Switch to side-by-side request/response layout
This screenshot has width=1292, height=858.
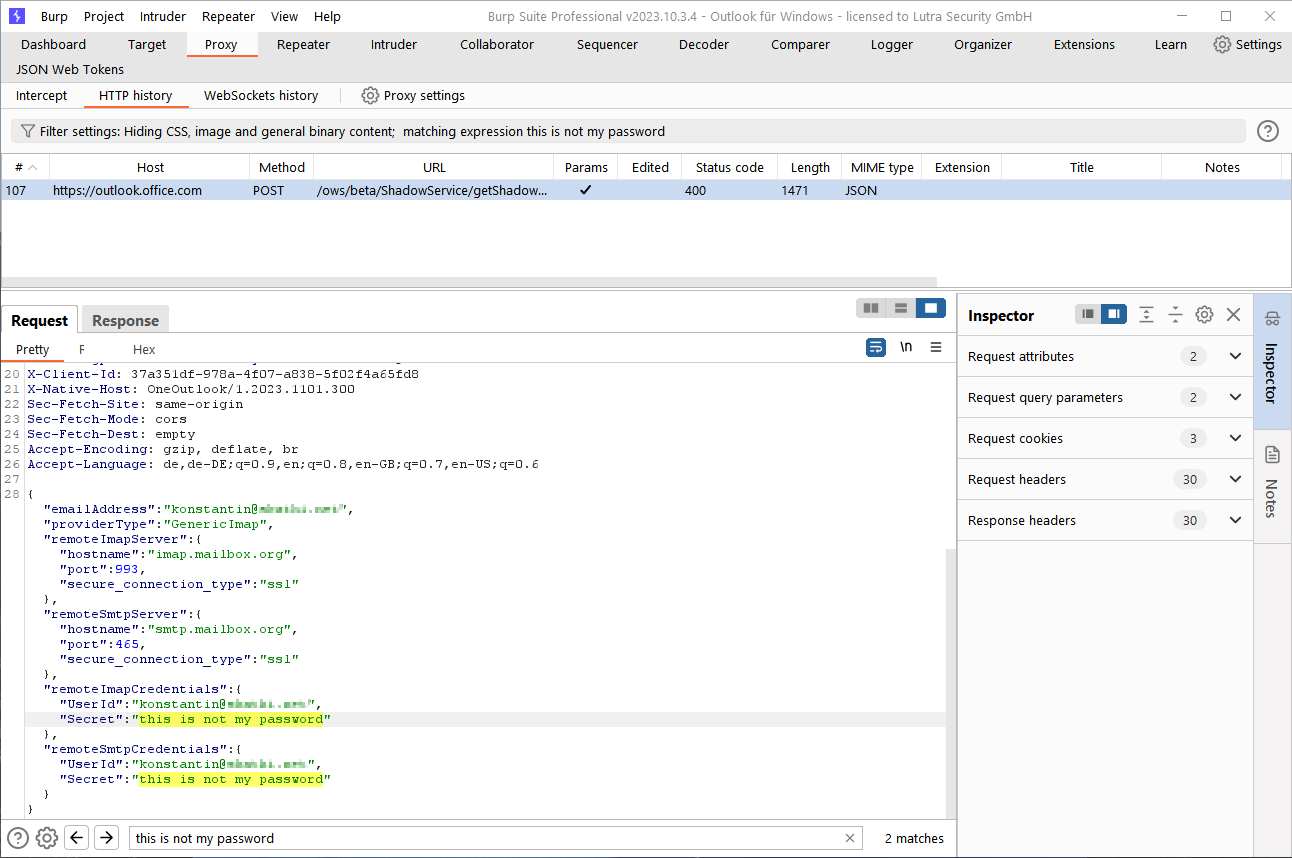tap(871, 308)
